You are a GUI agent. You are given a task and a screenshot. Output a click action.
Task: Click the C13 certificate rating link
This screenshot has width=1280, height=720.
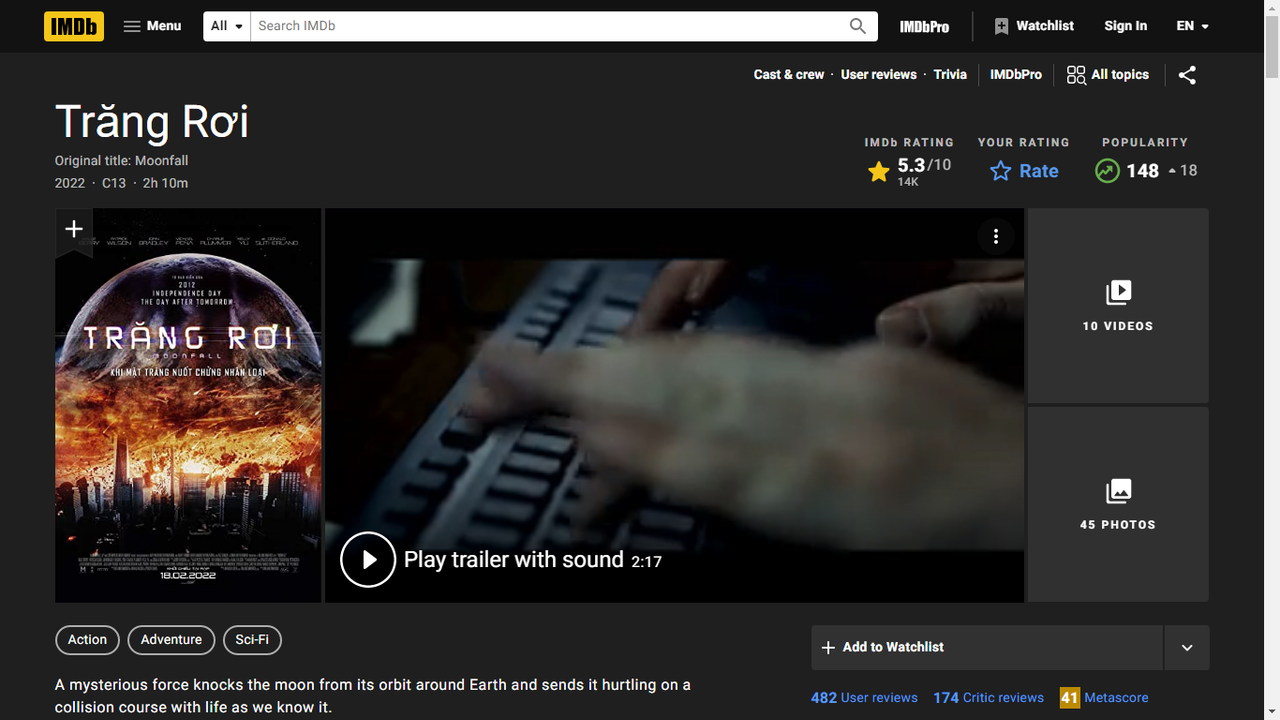[x=114, y=183]
